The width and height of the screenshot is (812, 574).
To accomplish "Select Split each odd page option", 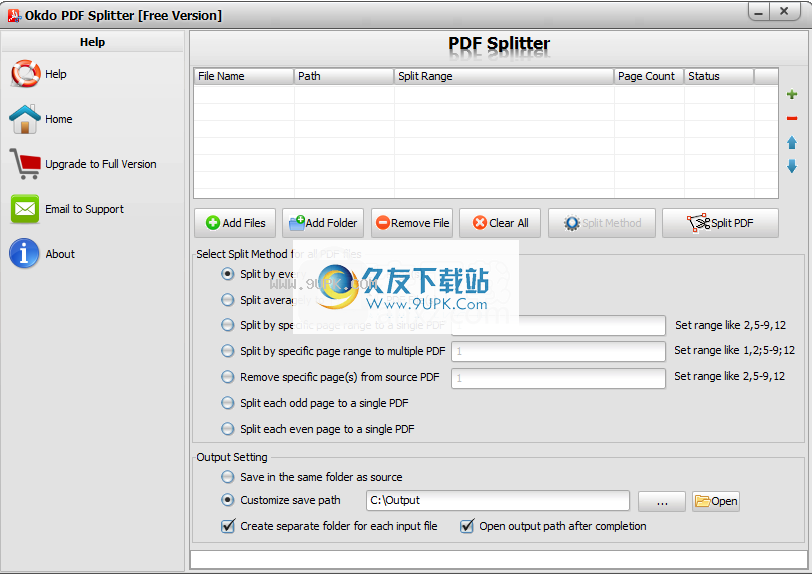I will point(227,403).
